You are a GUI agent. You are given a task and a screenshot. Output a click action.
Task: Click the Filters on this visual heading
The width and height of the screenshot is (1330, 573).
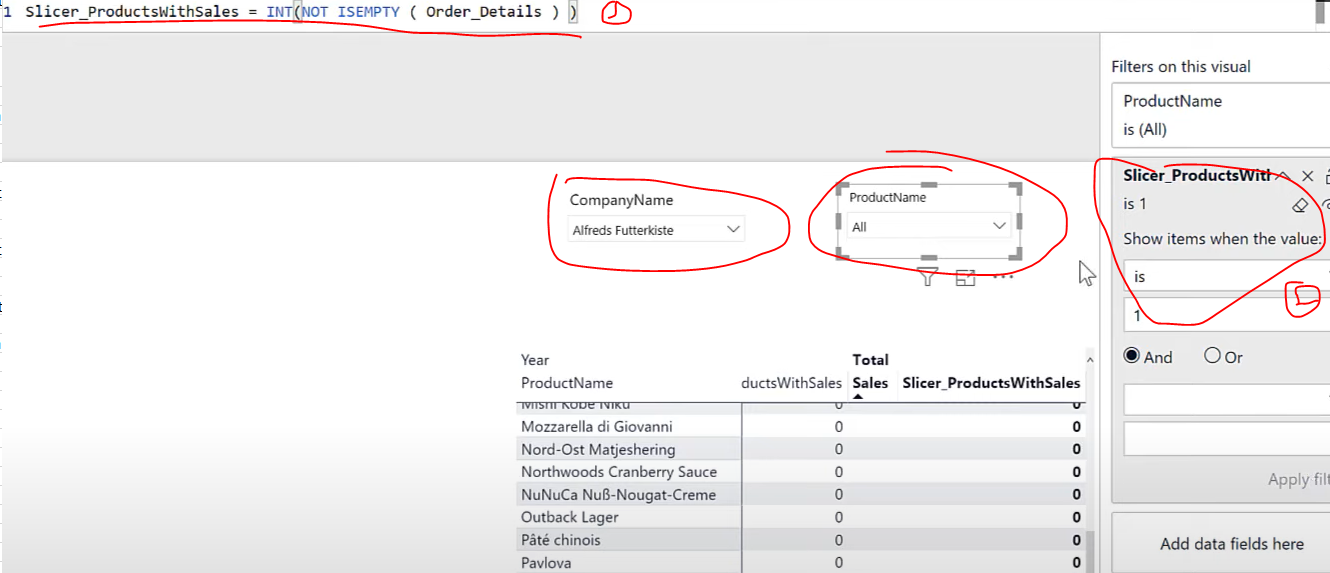[1181, 66]
